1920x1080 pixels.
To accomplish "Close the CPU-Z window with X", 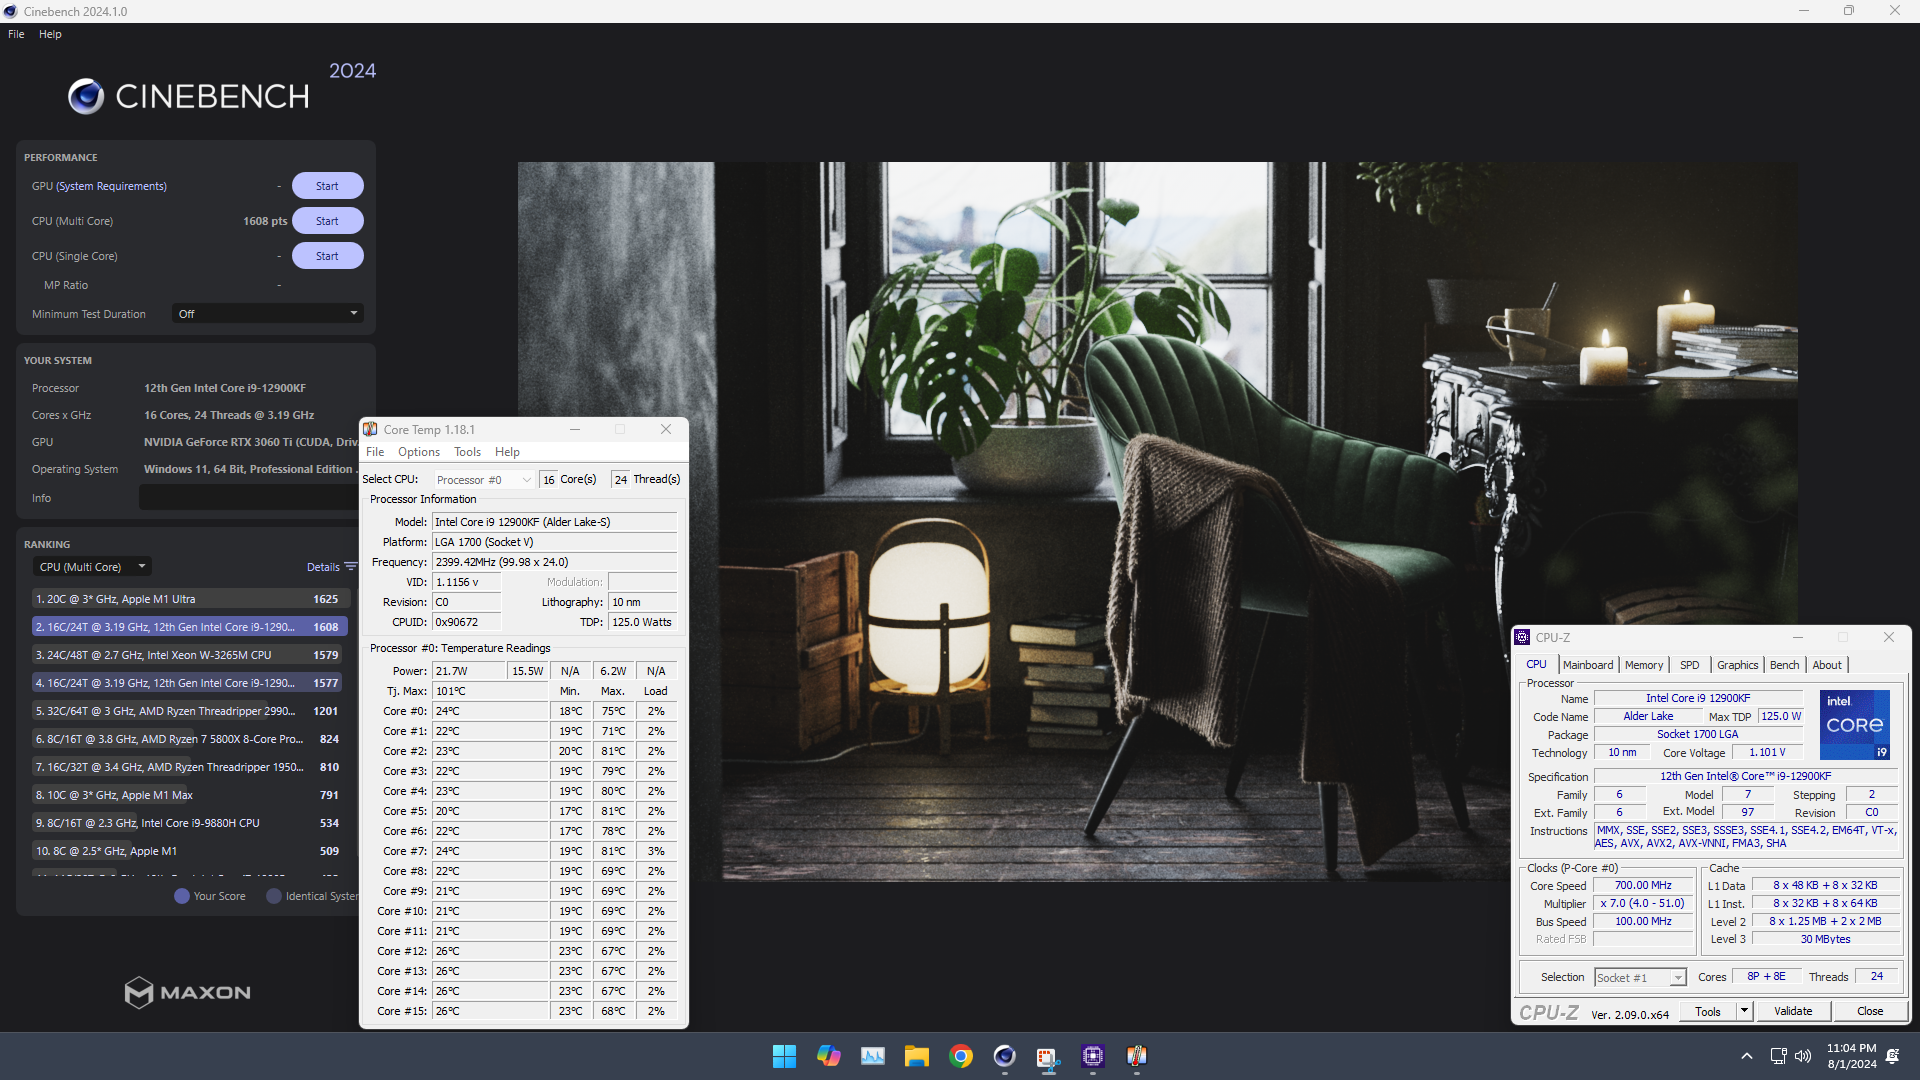I will click(x=1889, y=637).
